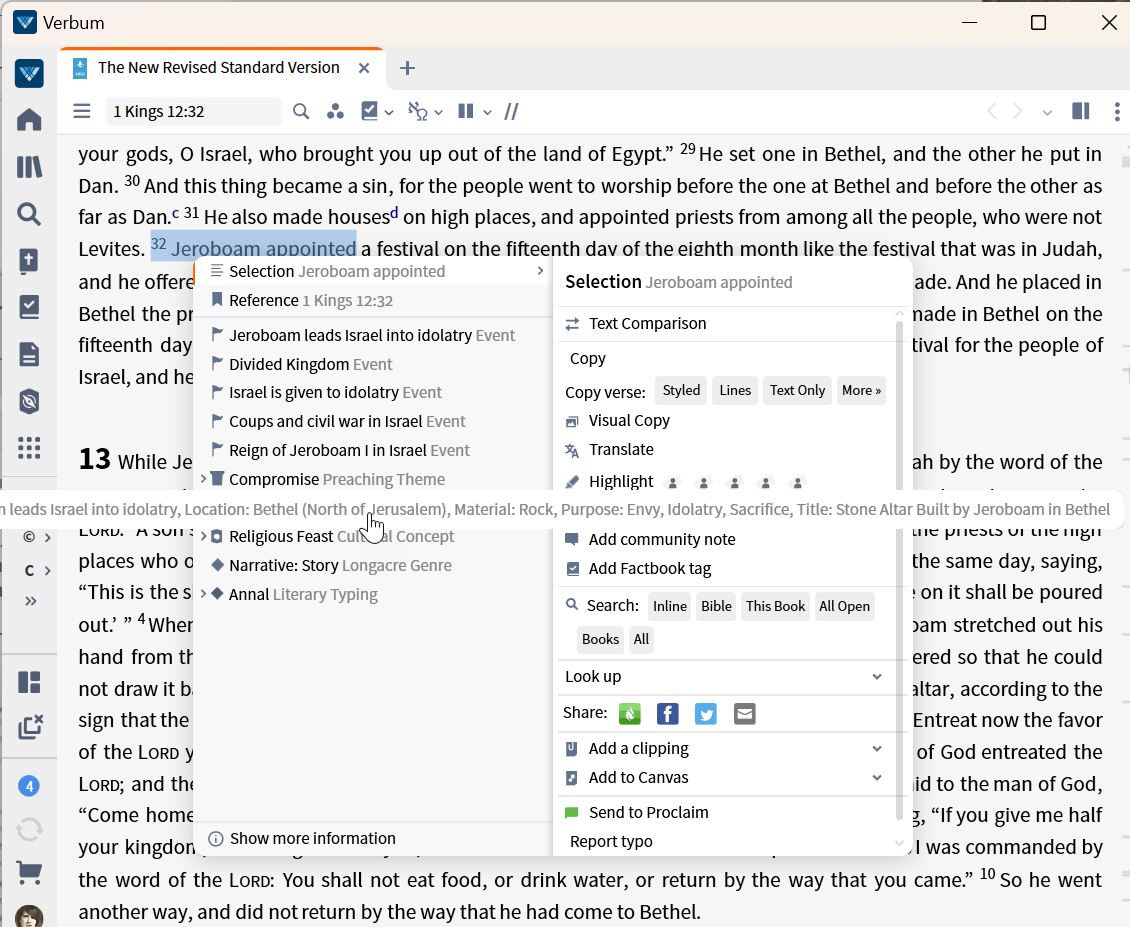Open the Factbook icon in the sidebar
Screen dimensions: 1130x927
29,307
